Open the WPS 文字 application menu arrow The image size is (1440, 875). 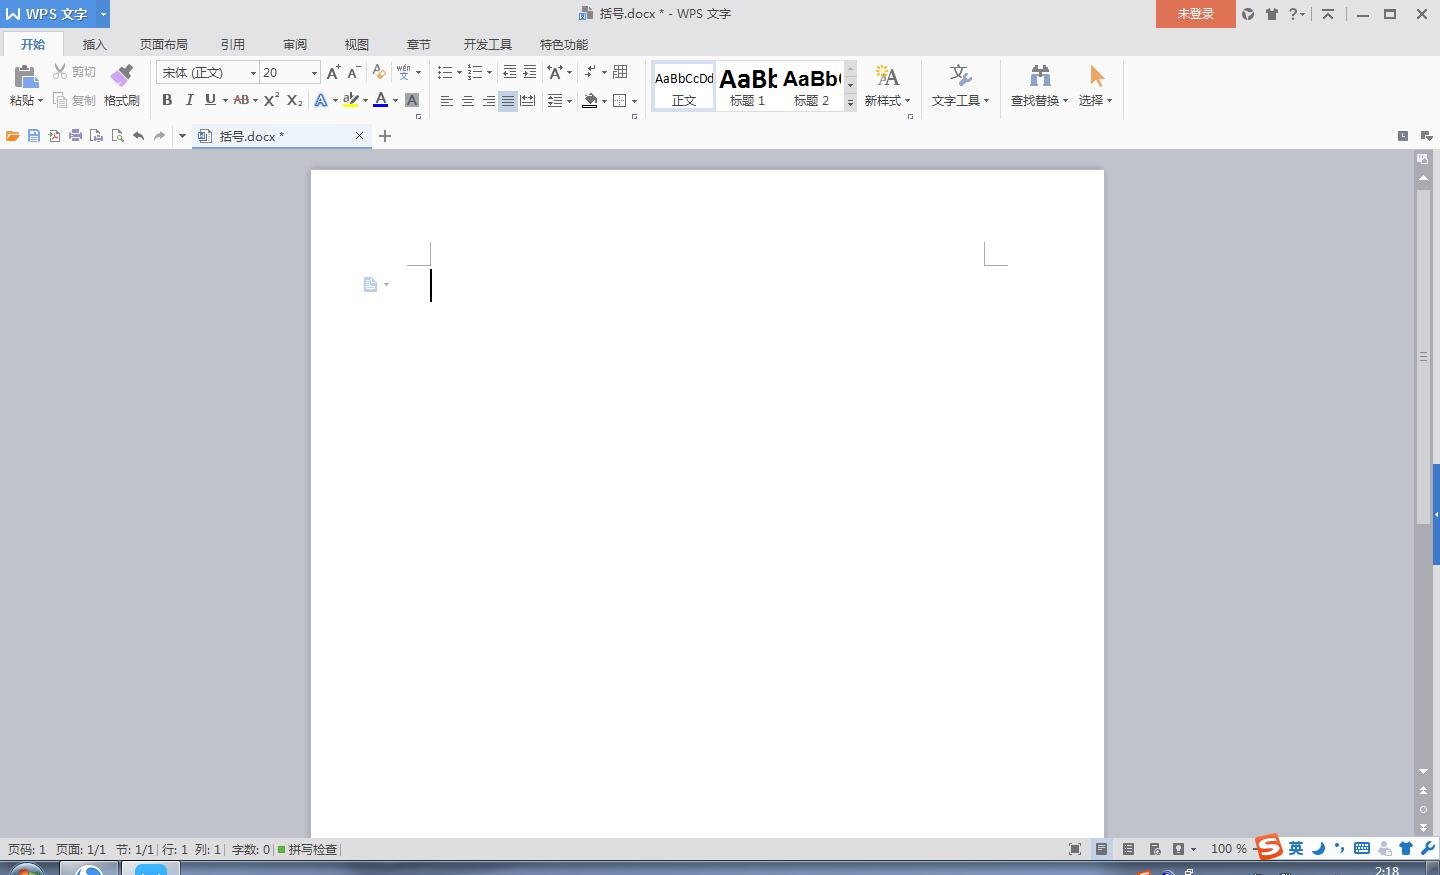point(103,14)
